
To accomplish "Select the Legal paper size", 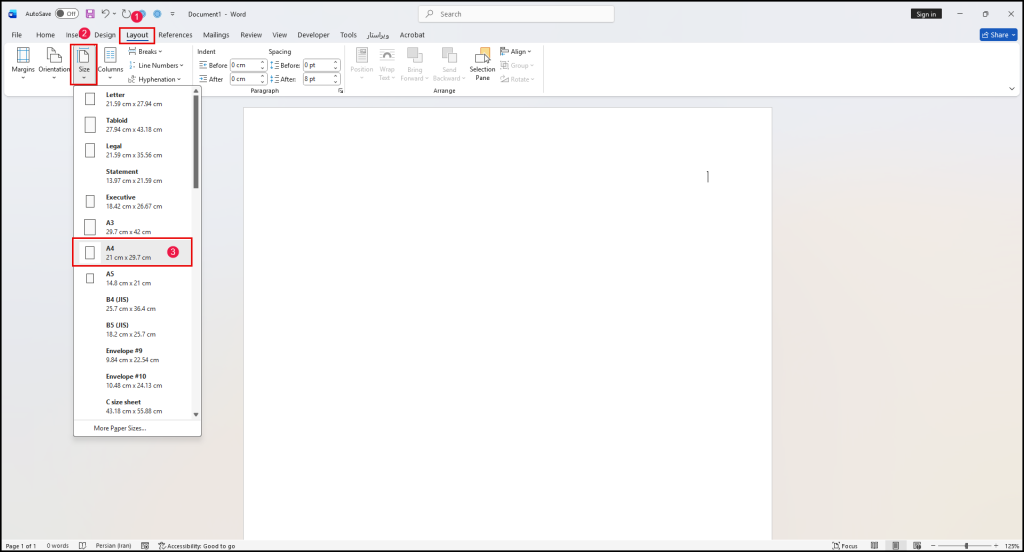I will tap(133, 150).
